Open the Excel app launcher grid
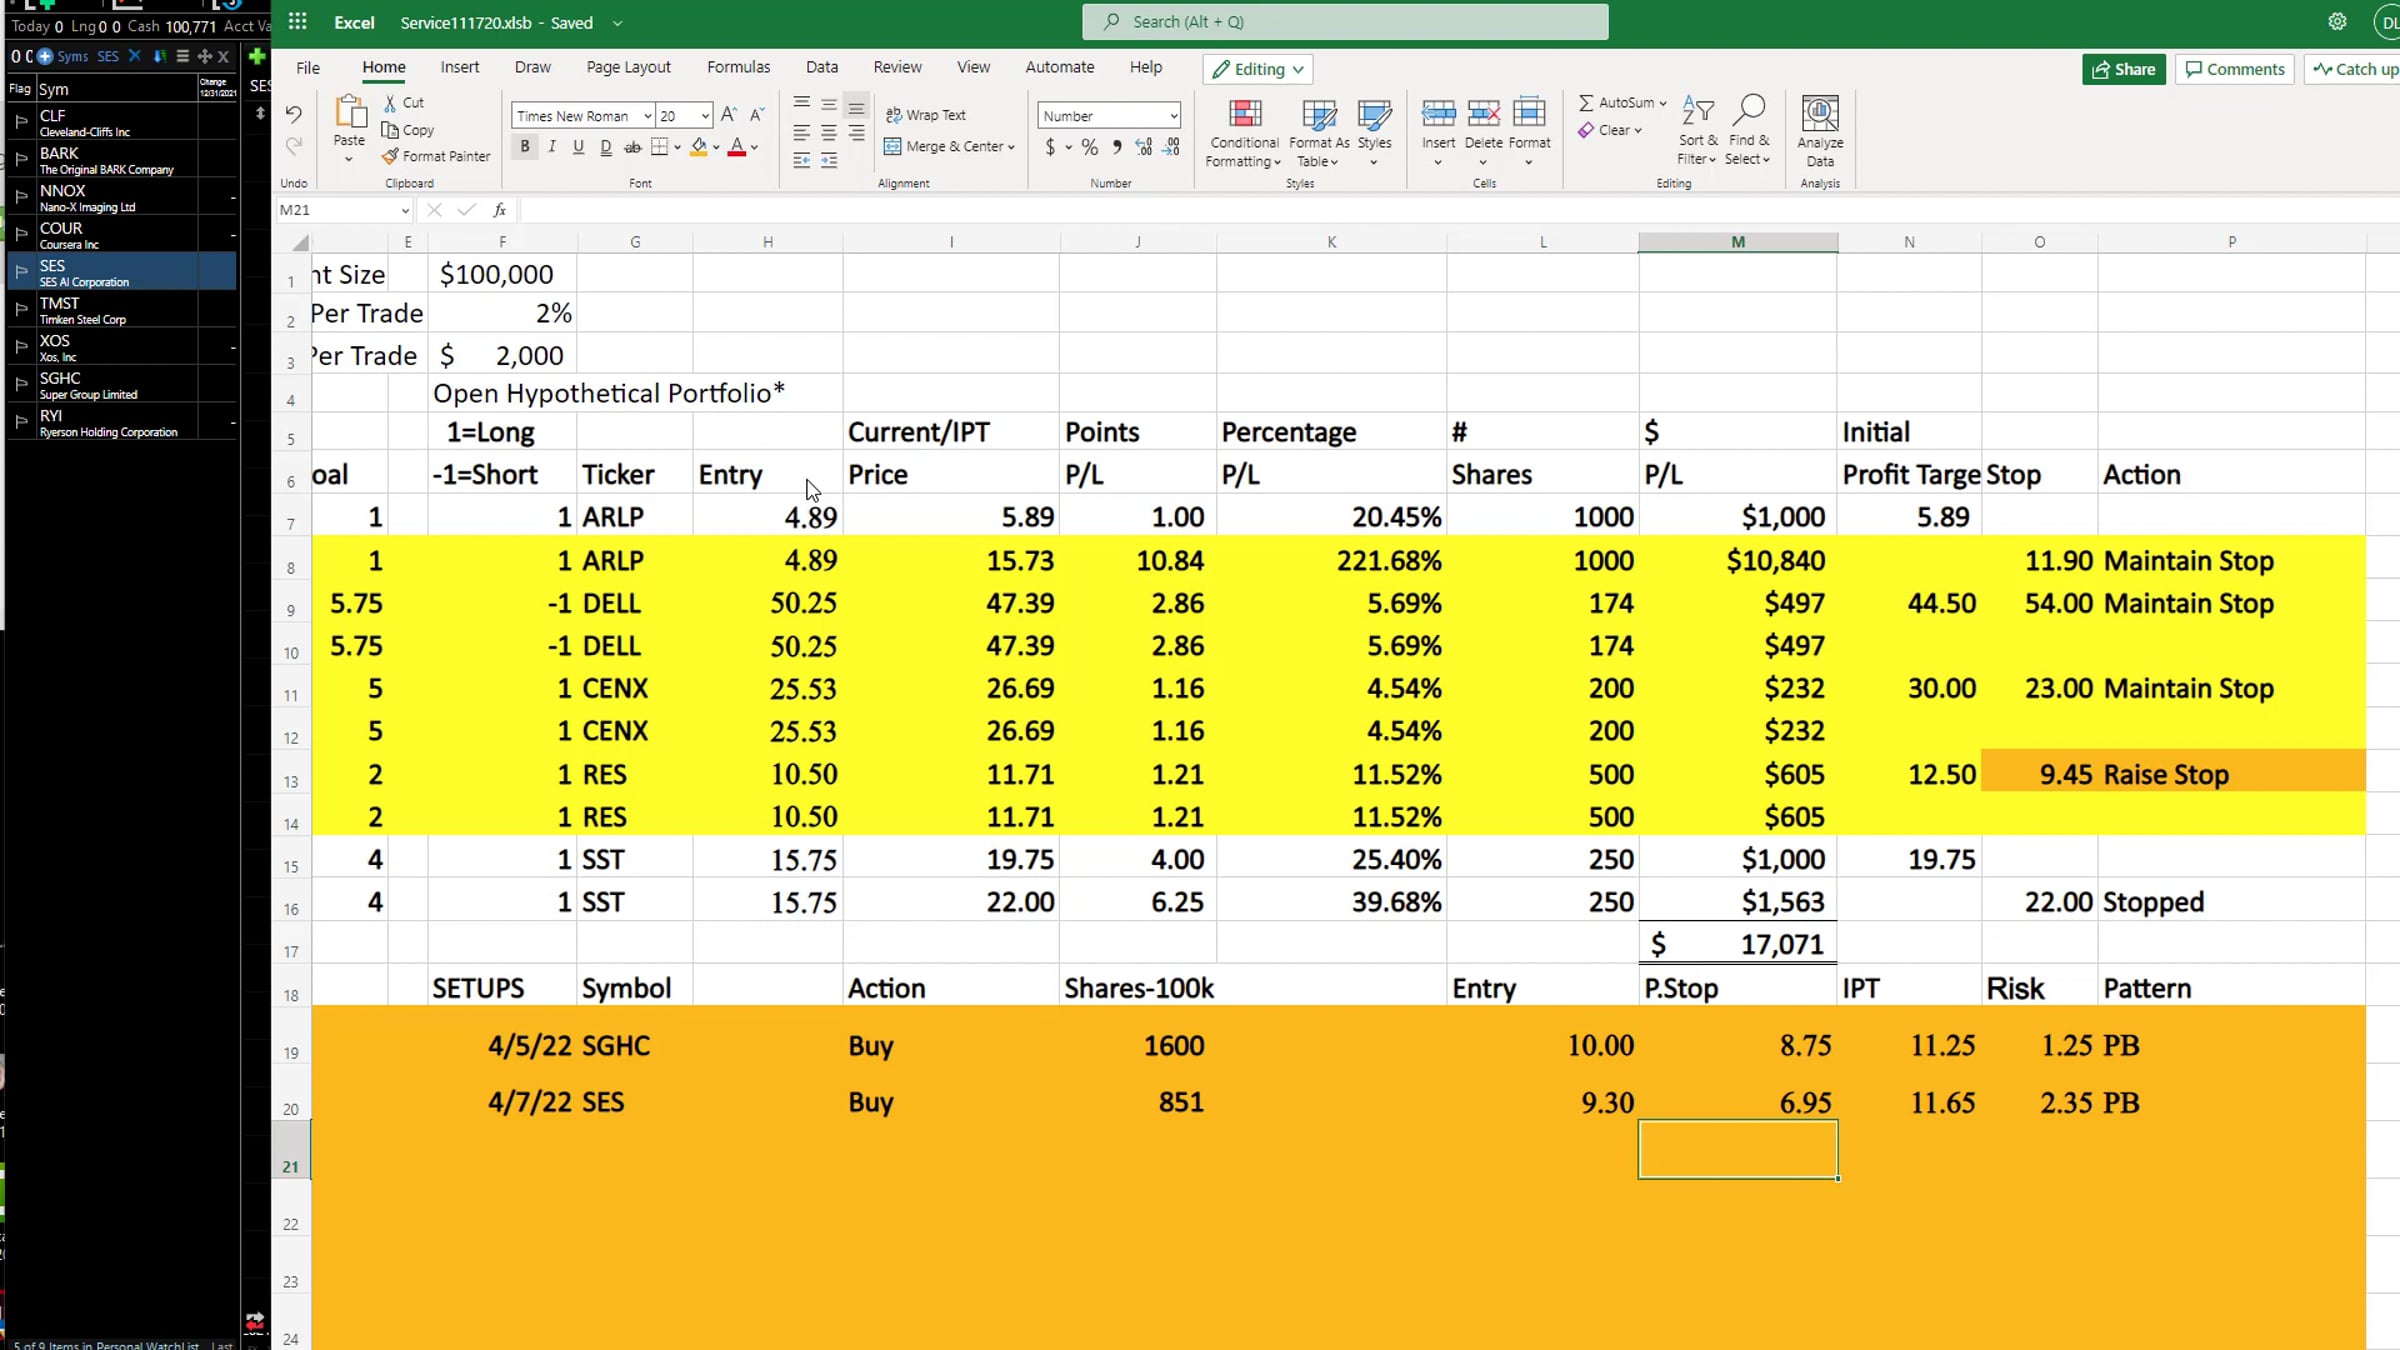2400x1350 pixels. pyautogui.click(x=297, y=22)
